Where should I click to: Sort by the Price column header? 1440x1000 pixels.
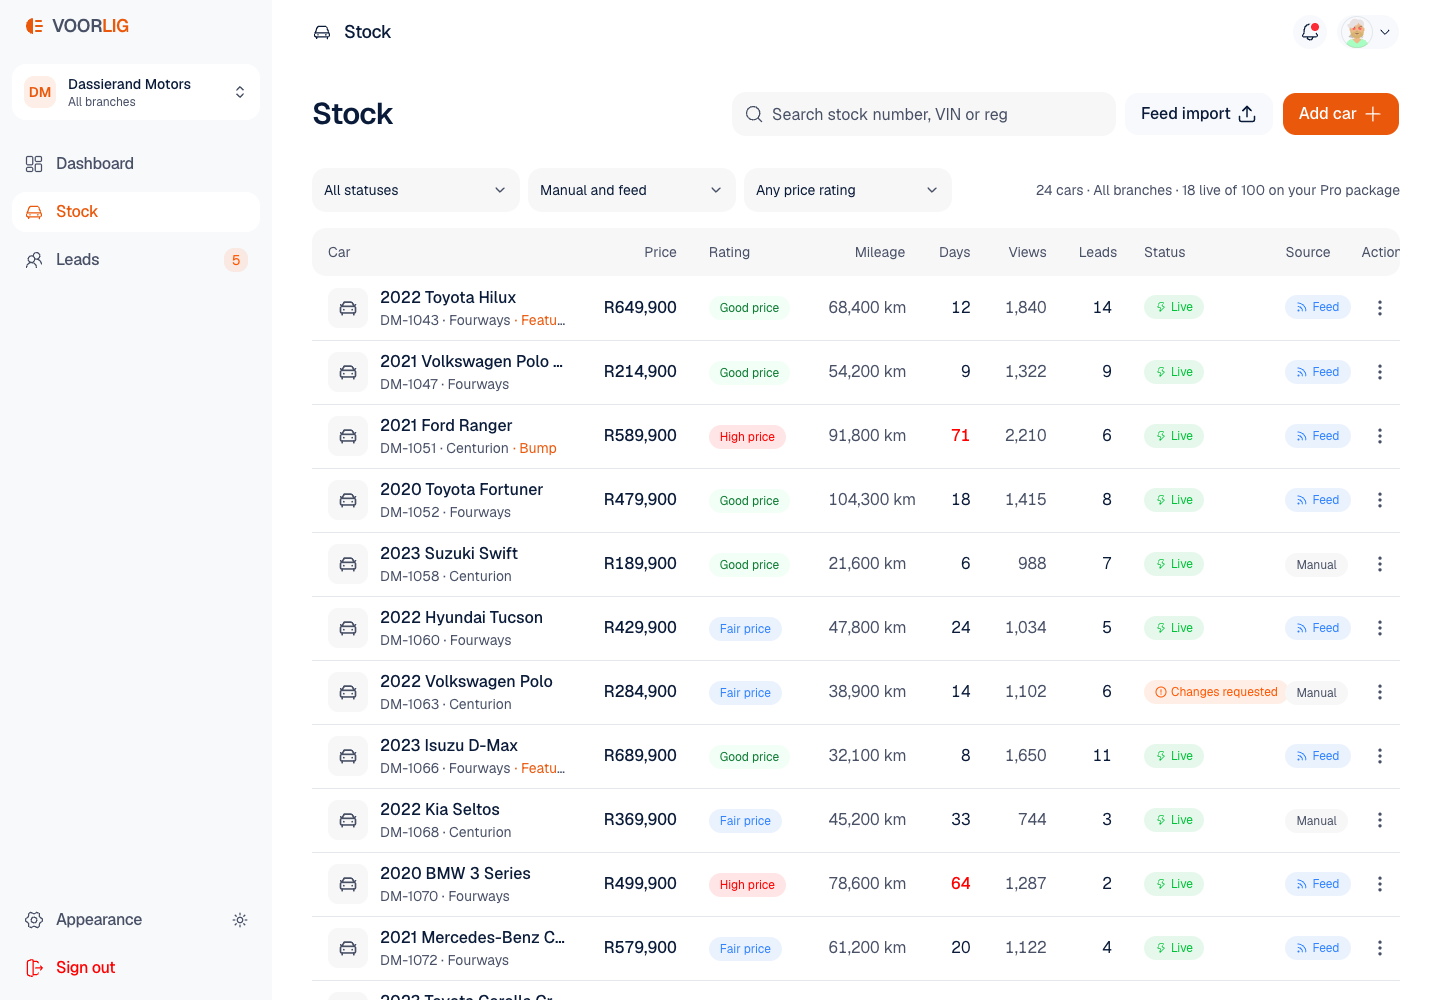(x=660, y=252)
